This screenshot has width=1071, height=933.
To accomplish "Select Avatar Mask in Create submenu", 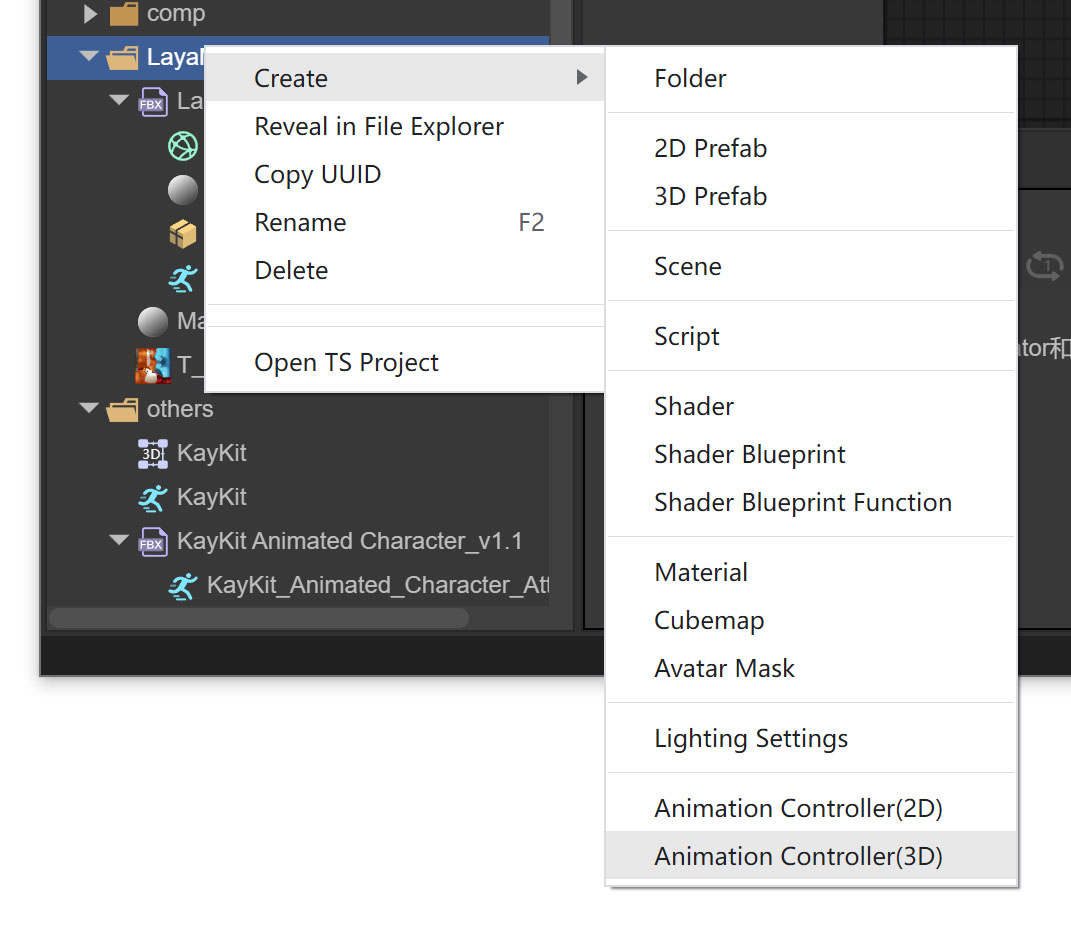I will [x=724, y=669].
